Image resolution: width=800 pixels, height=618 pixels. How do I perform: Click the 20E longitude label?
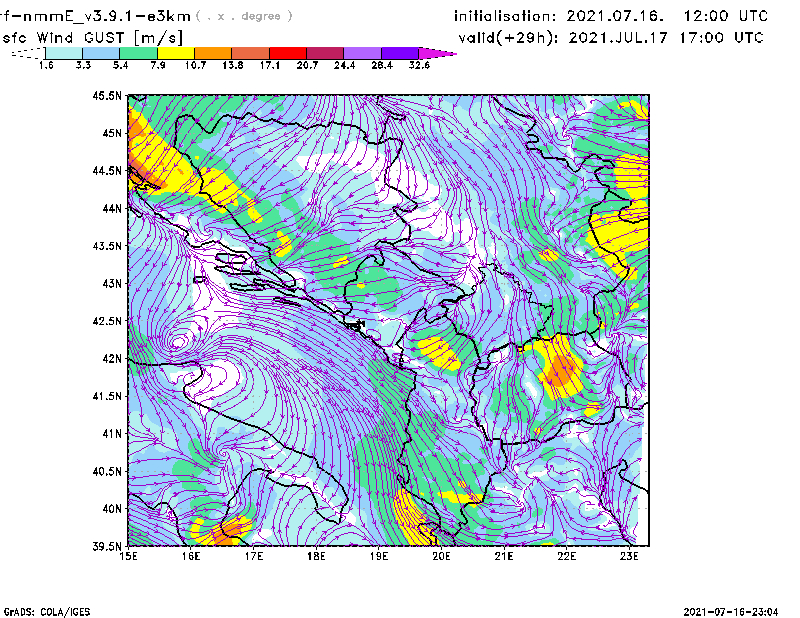tap(441, 556)
